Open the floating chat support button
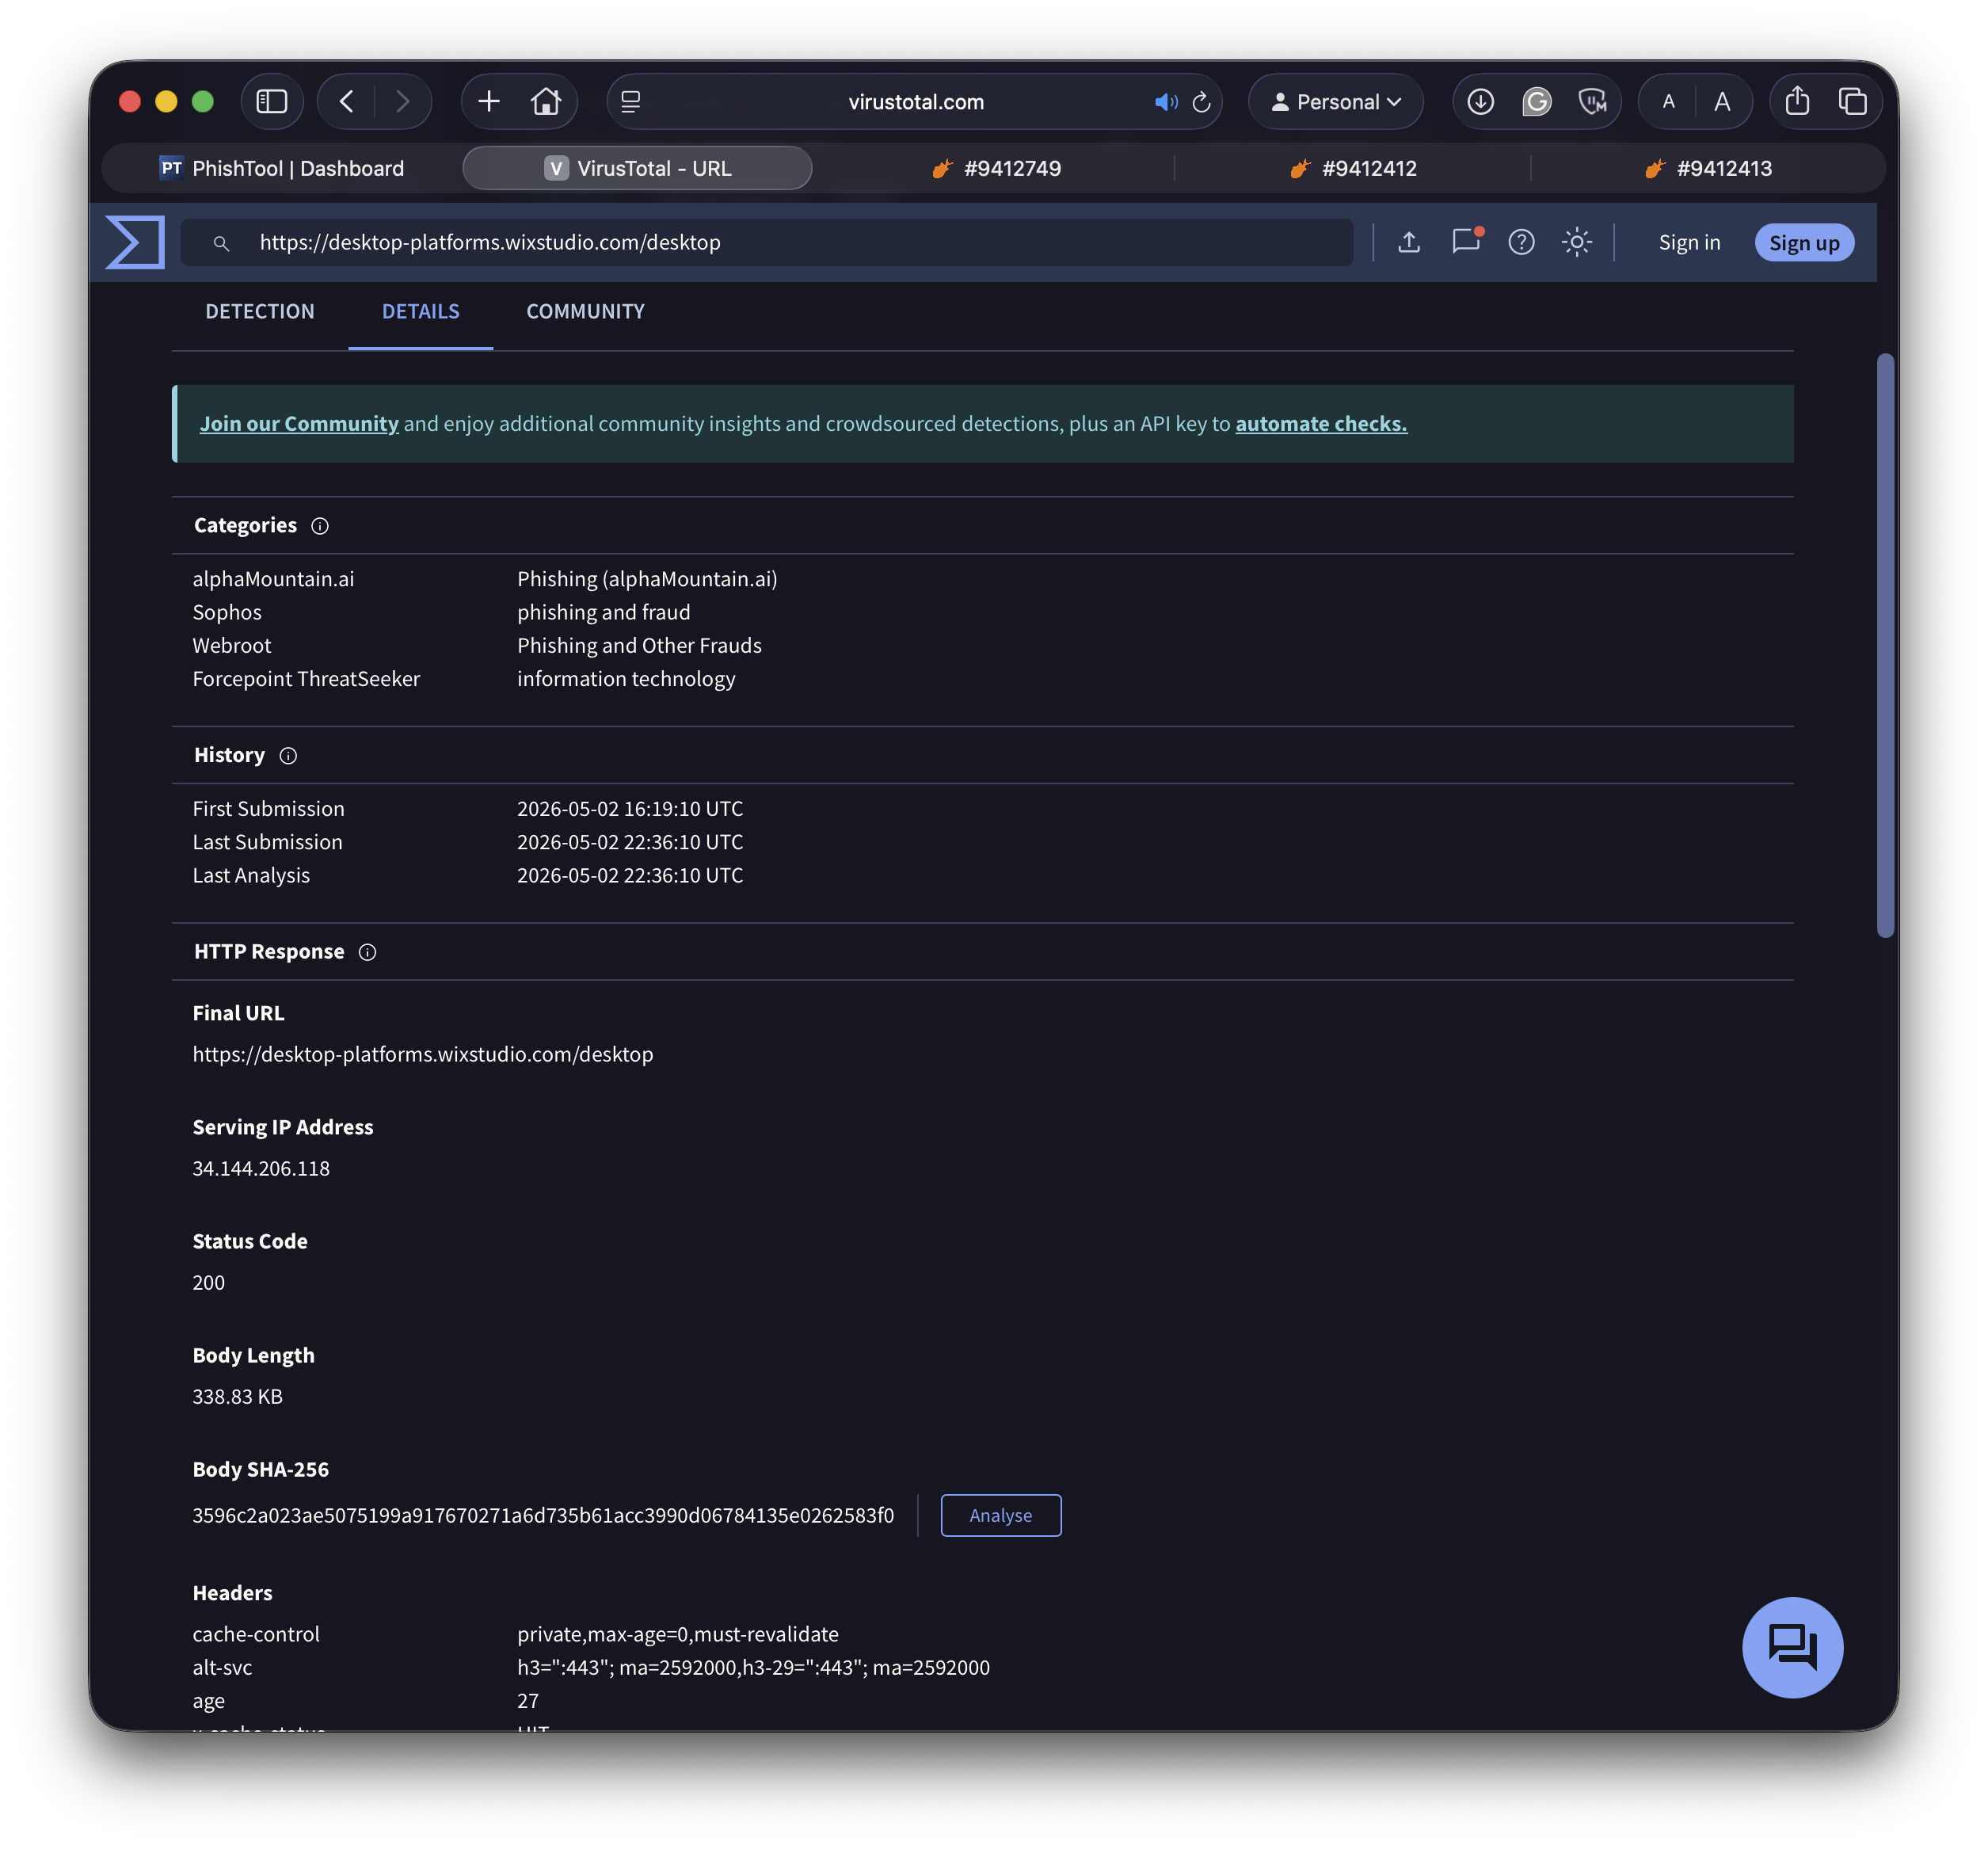This screenshot has width=1988, height=1849. pyautogui.click(x=1792, y=1647)
